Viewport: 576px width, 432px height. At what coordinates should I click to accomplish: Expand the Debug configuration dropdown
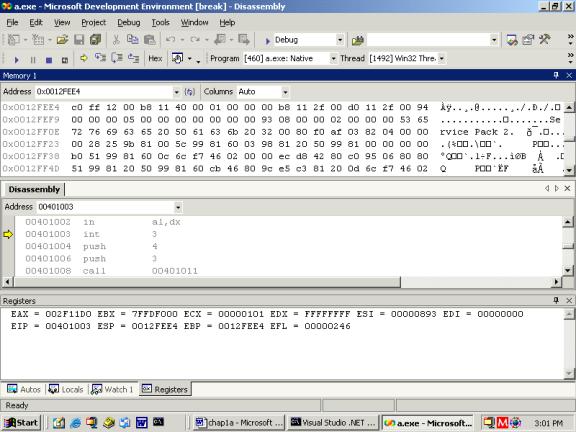pos(340,40)
